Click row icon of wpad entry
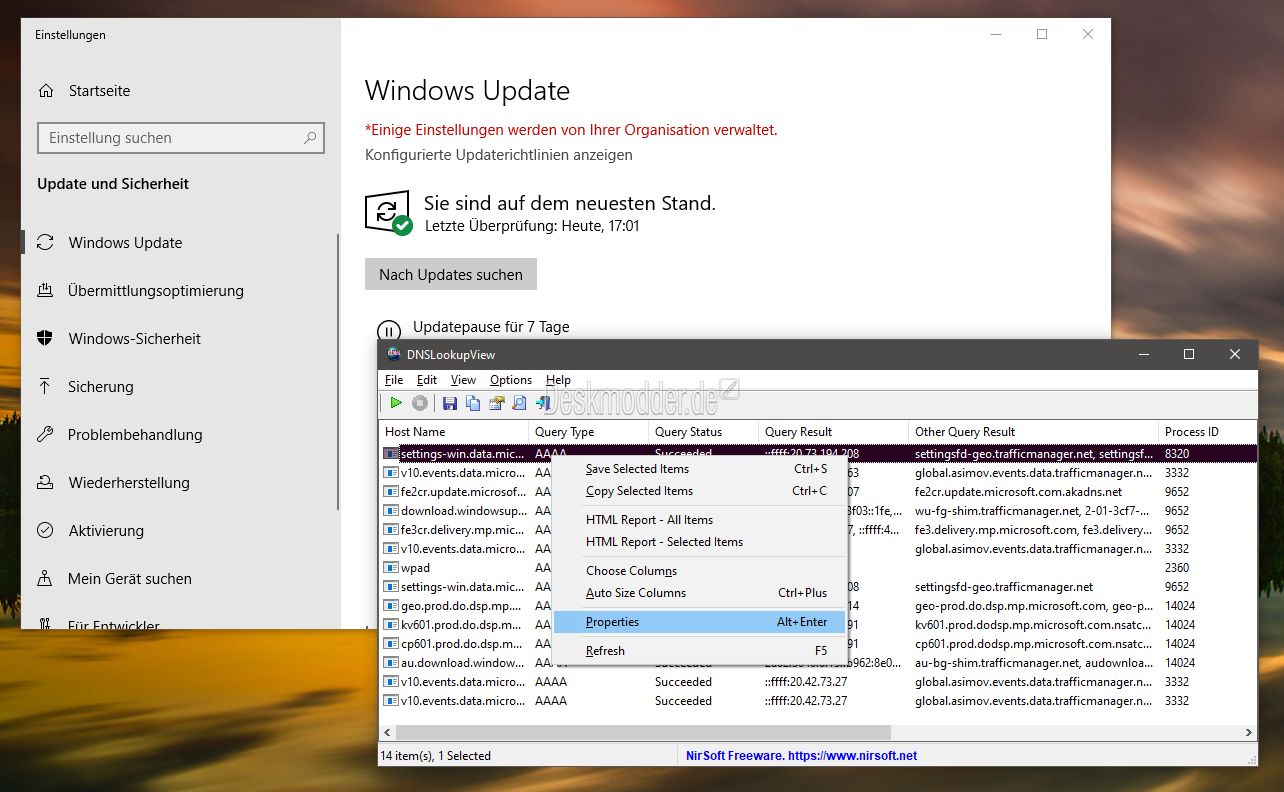Screen dimensions: 1284x792 coord(391,568)
